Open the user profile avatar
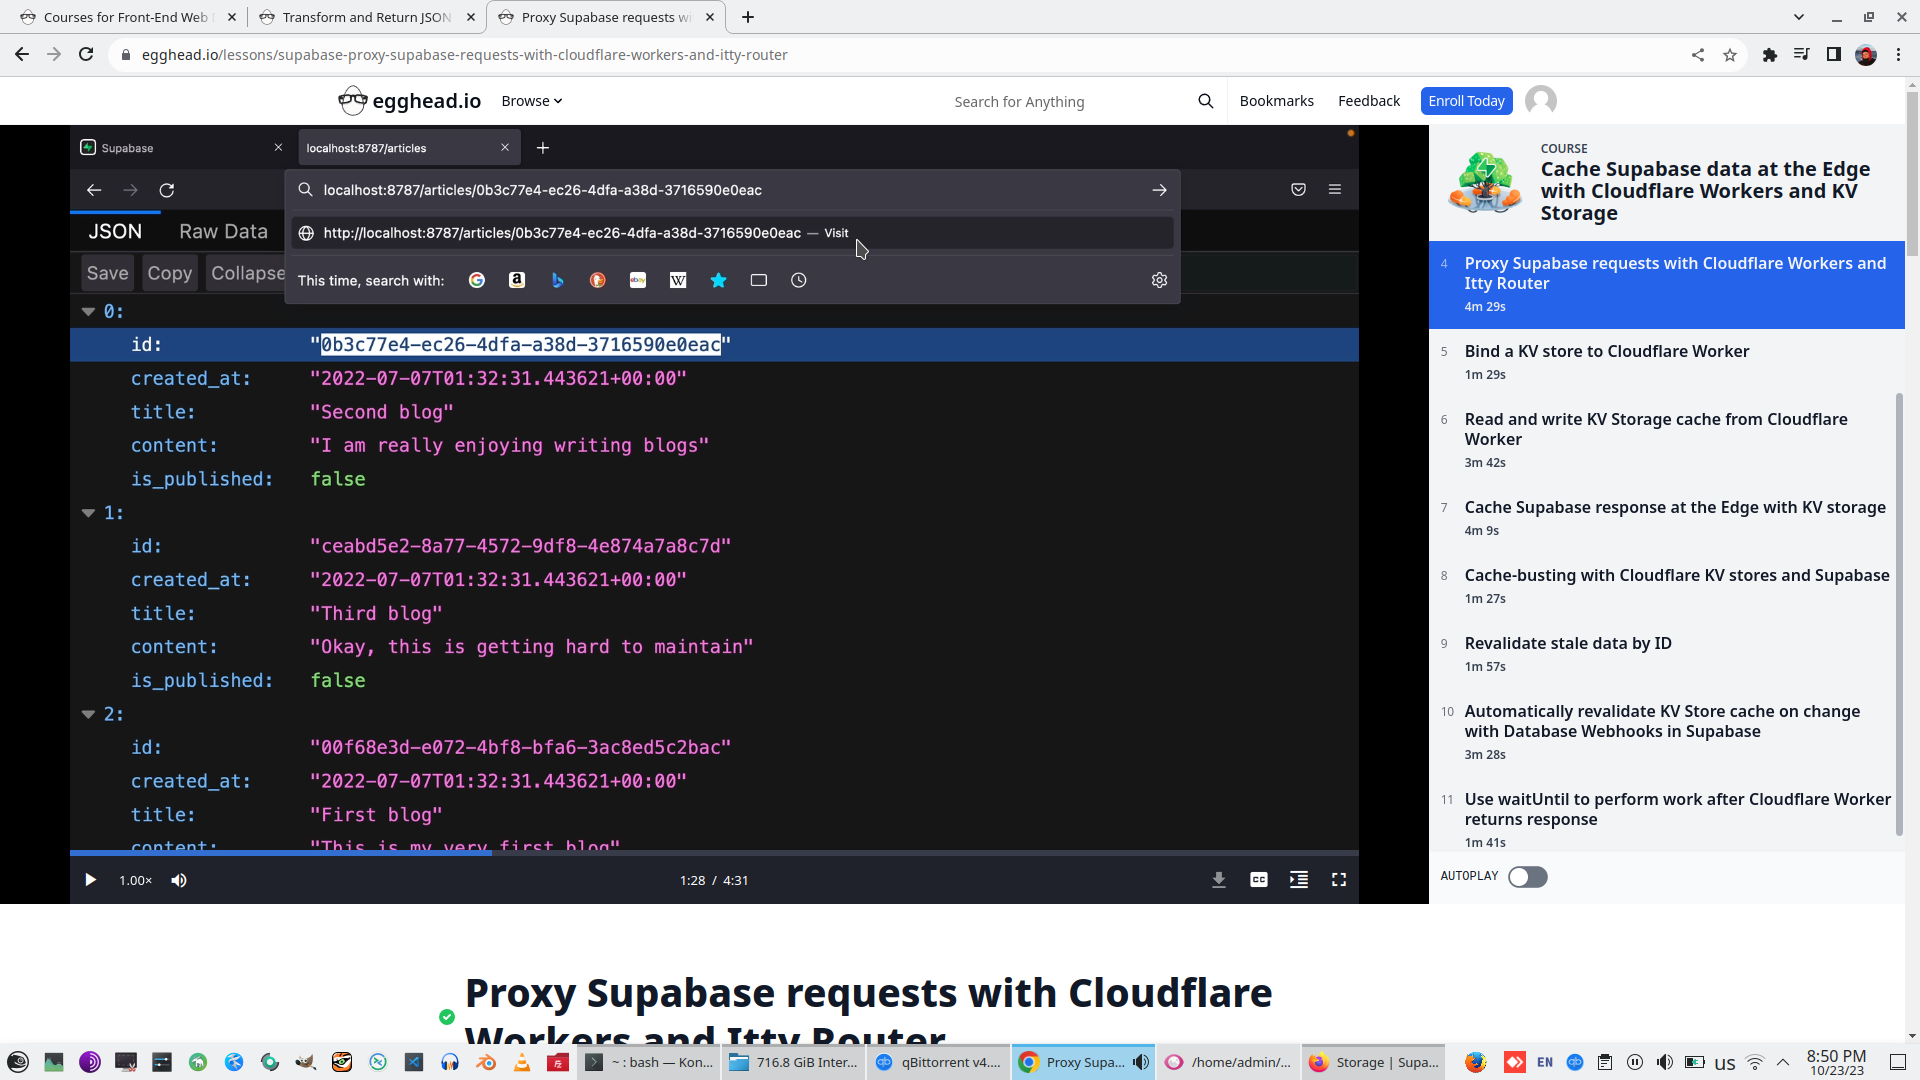1920x1080 pixels. tap(1540, 101)
